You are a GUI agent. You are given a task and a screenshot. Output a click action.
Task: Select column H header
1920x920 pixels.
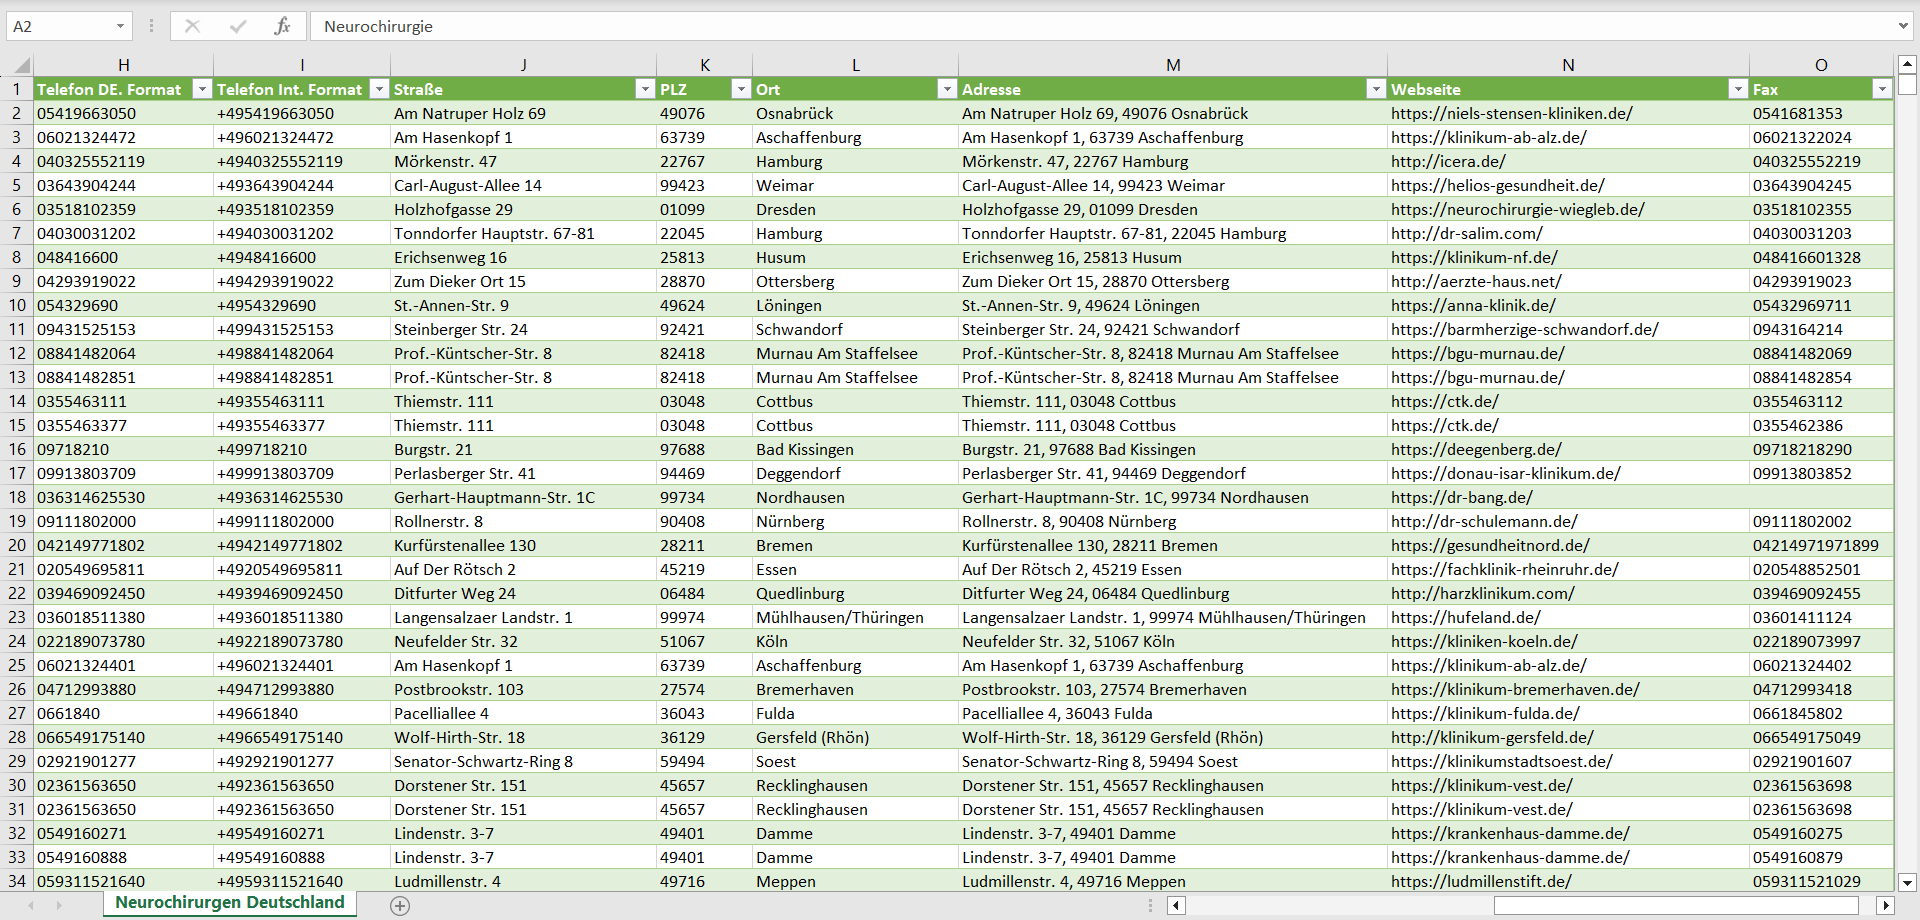pyautogui.click(x=124, y=65)
